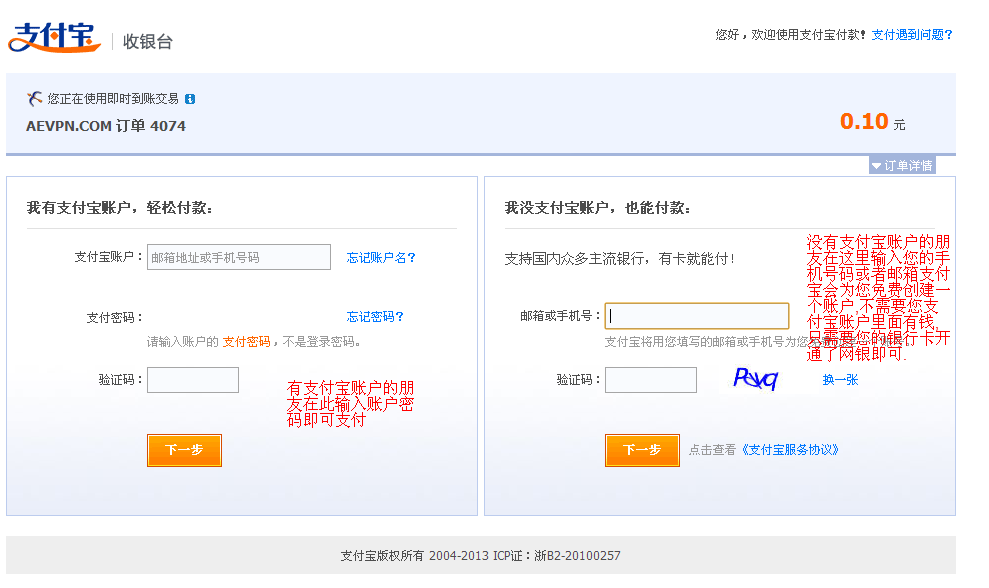The height and width of the screenshot is (588, 989).
Task: Open the 忘记密码? link
Action: pyautogui.click(x=375, y=316)
